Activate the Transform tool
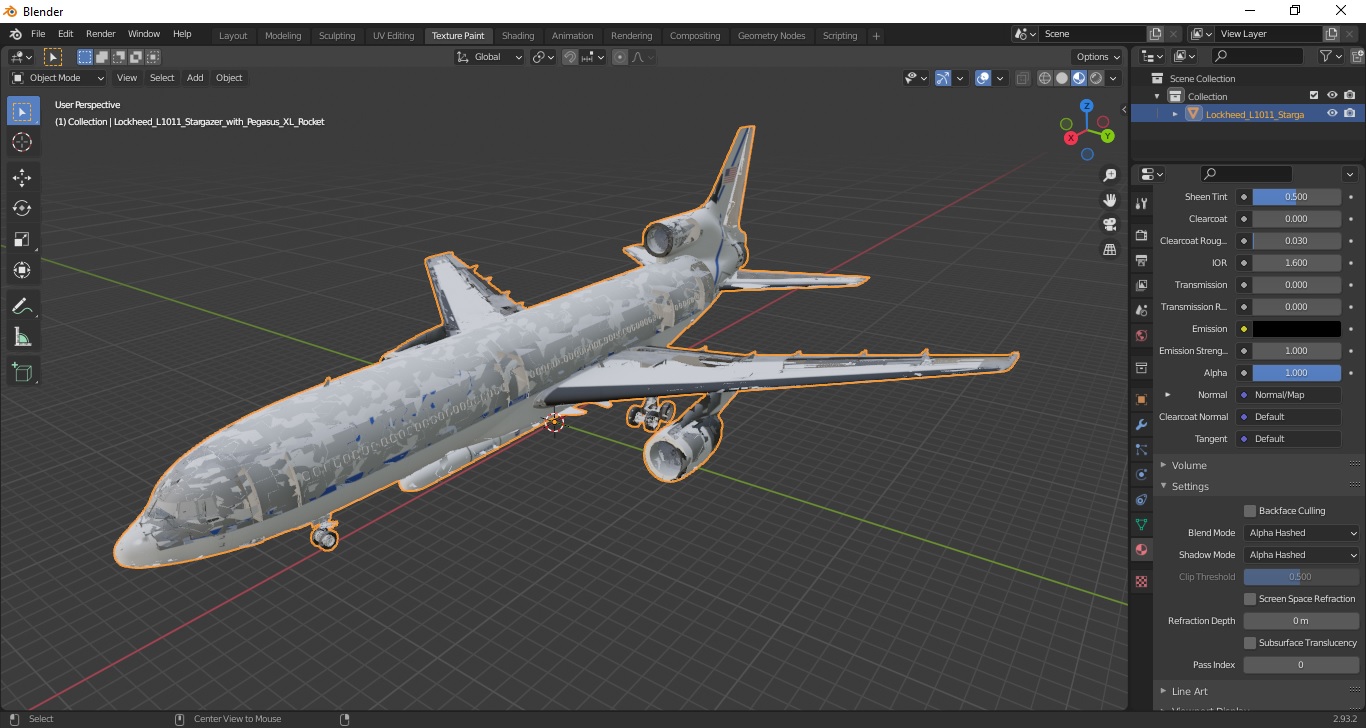This screenshot has height=728, width=1366. [x=22, y=270]
